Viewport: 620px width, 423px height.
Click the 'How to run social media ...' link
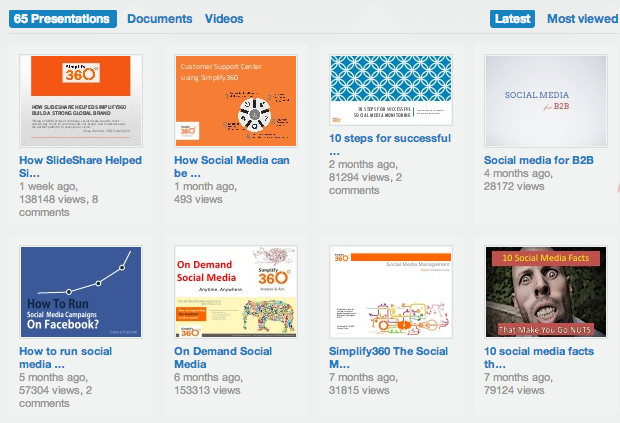coord(66,357)
